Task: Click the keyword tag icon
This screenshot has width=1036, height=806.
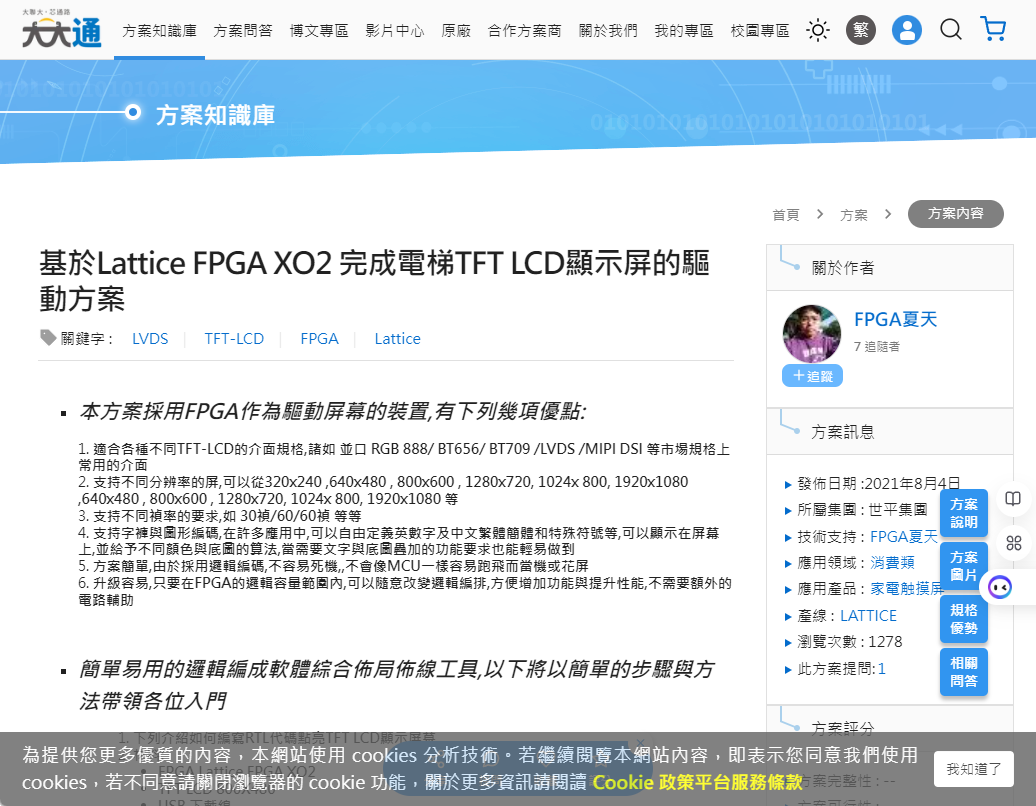Action: point(48,338)
